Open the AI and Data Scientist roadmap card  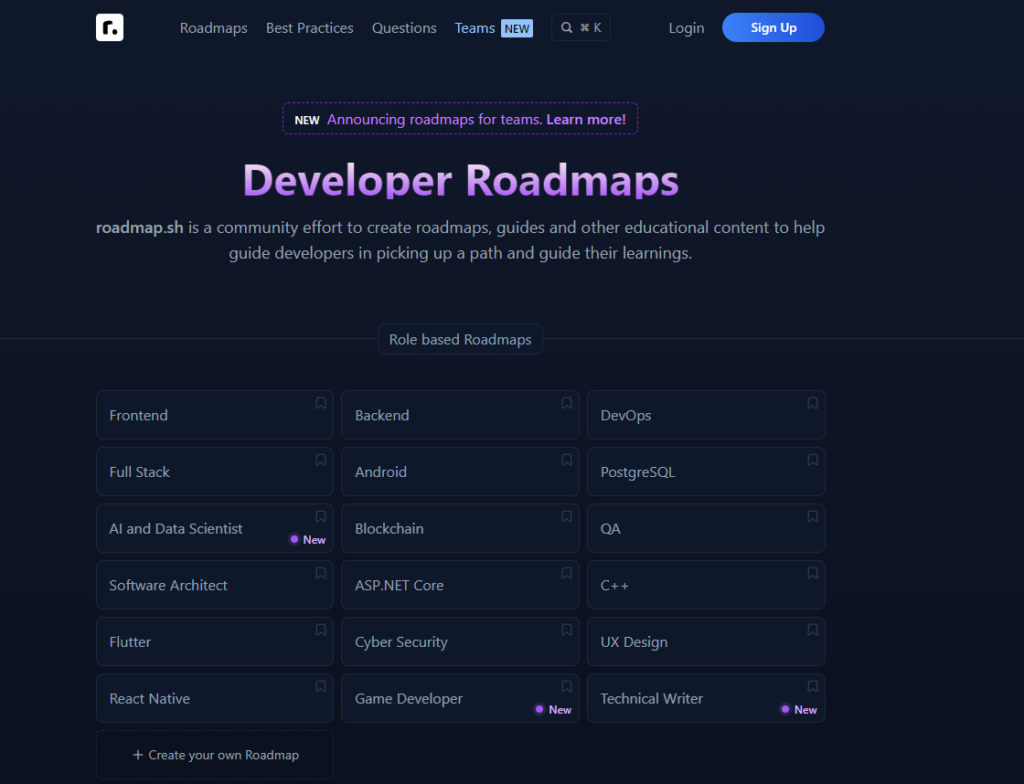tap(215, 529)
